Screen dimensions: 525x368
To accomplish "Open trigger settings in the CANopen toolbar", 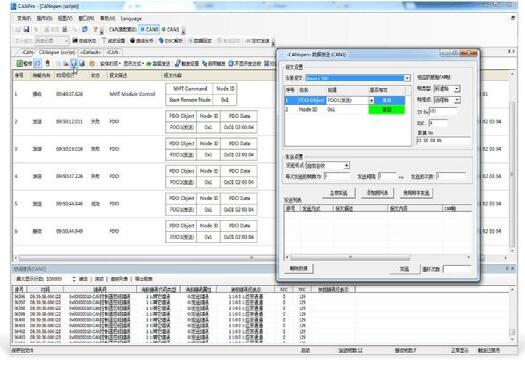I will [187, 63].
